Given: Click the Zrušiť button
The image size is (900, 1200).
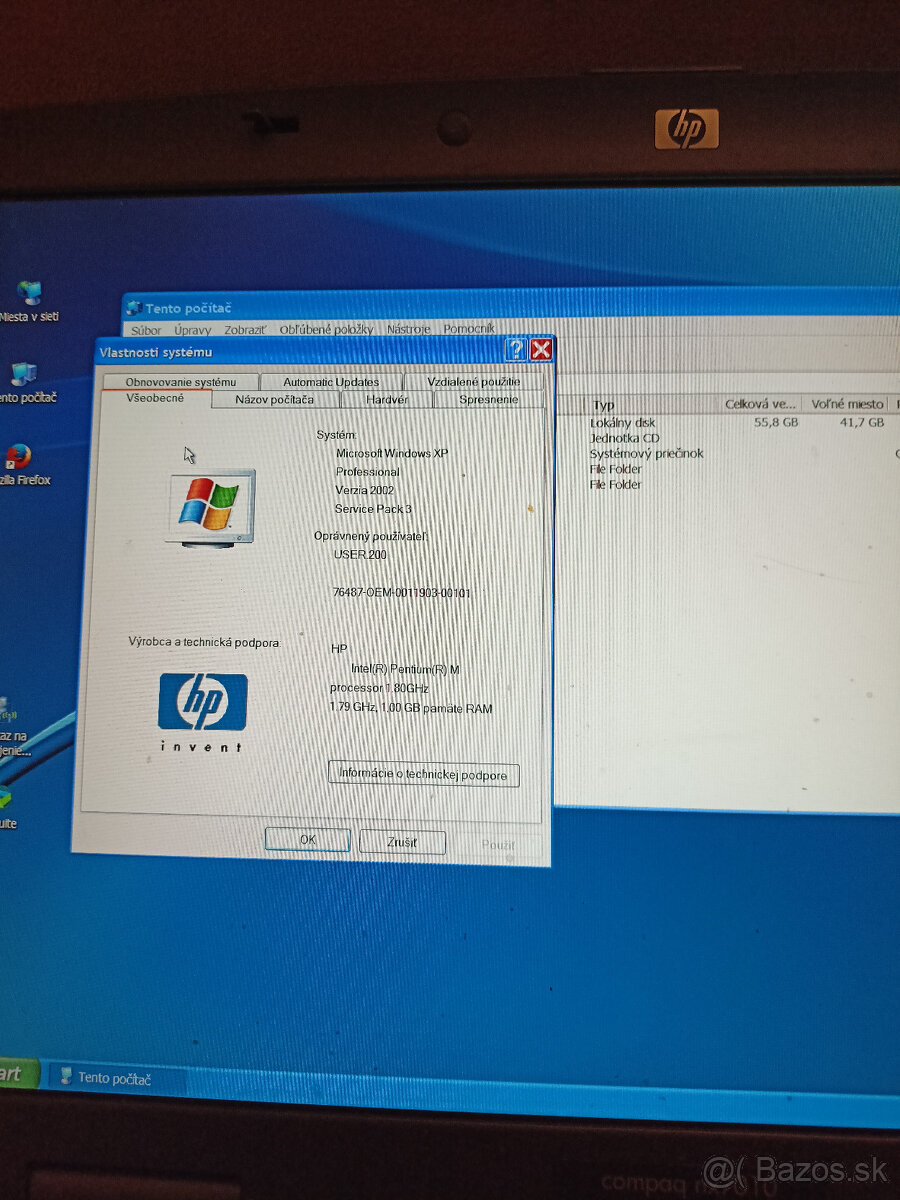Looking at the screenshot, I should (x=402, y=842).
